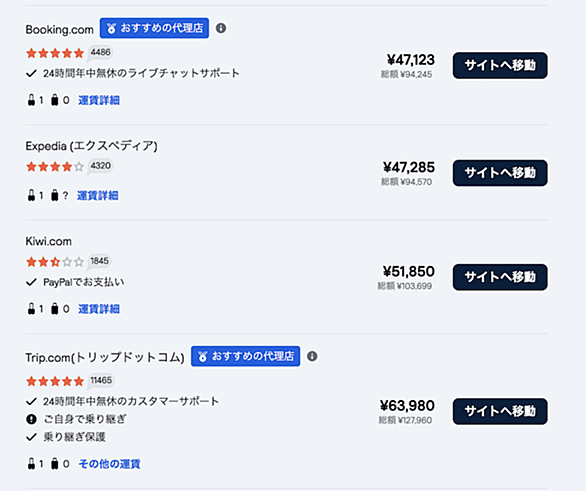Go to Kiwi.com site for ¥51,850
586x491 pixels.
pos(500,277)
